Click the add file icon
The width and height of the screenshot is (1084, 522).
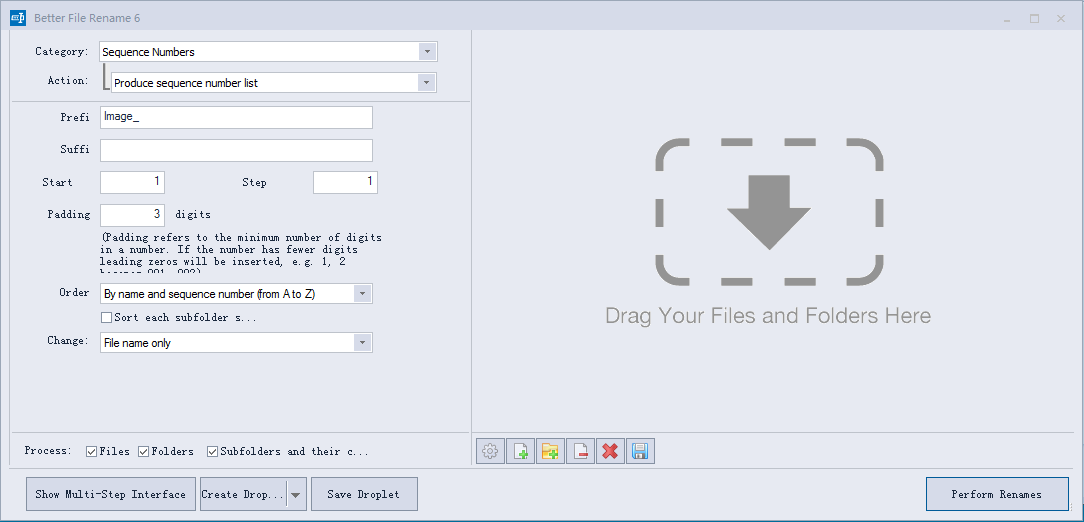point(520,451)
